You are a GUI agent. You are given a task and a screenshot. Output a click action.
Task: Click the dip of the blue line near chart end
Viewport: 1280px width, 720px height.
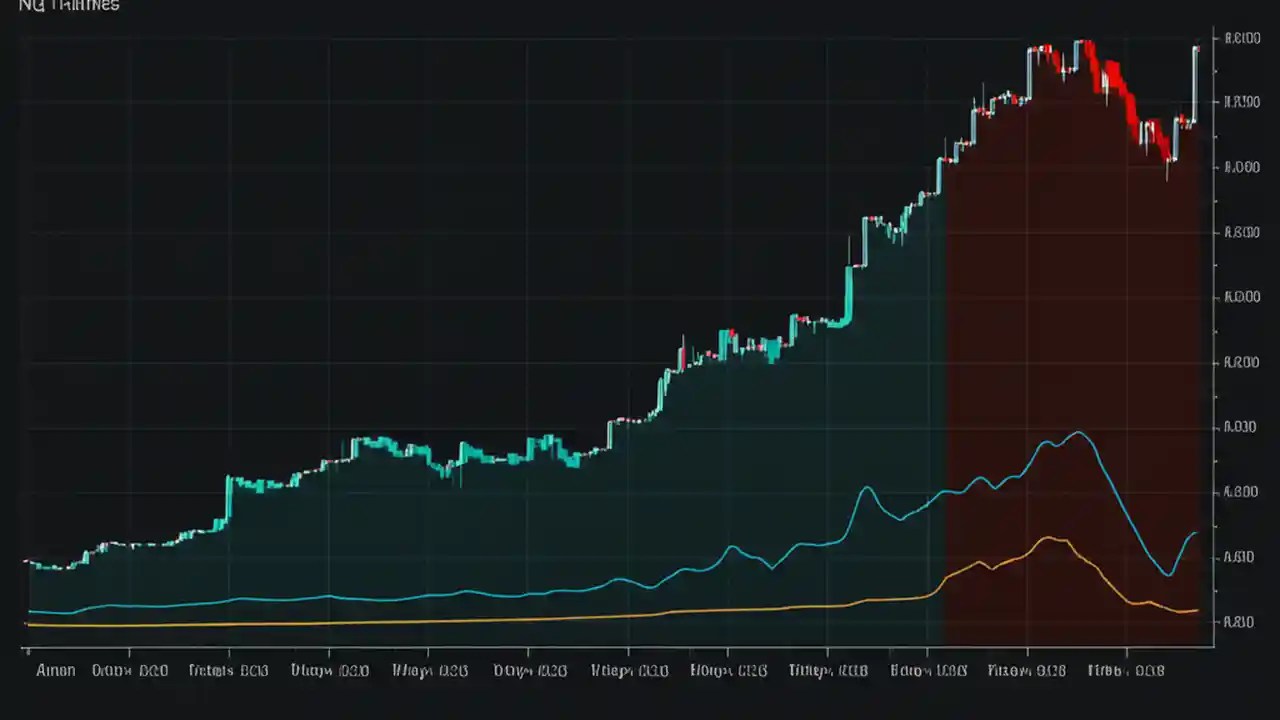point(1167,575)
